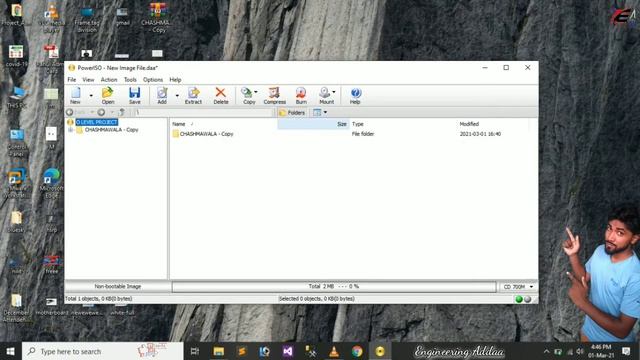Image resolution: width=640 pixels, height=360 pixels.
Task: Show hidden system tray icons
Action: (x=547, y=351)
